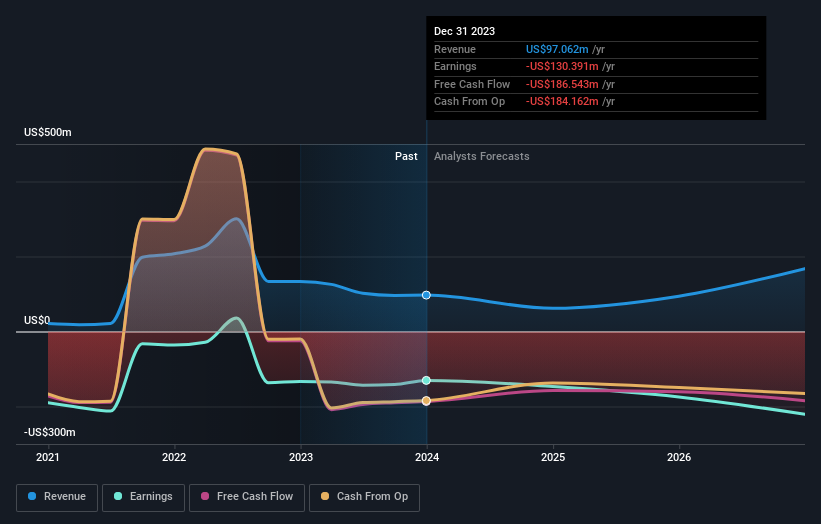Viewport: 821px width, 524px height.
Task: Click the US$500m y-axis label
Action: coord(48,132)
